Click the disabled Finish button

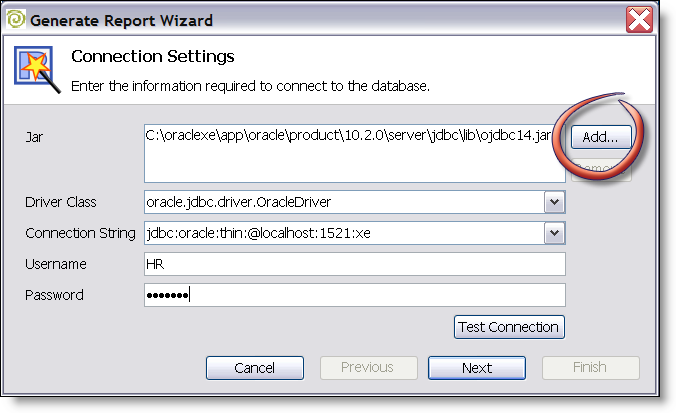(x=591, y=368)
